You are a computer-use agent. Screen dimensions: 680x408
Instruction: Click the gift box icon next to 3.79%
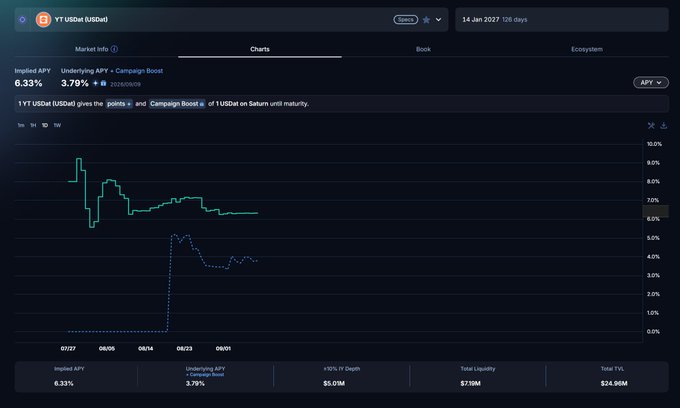[103, 83]
